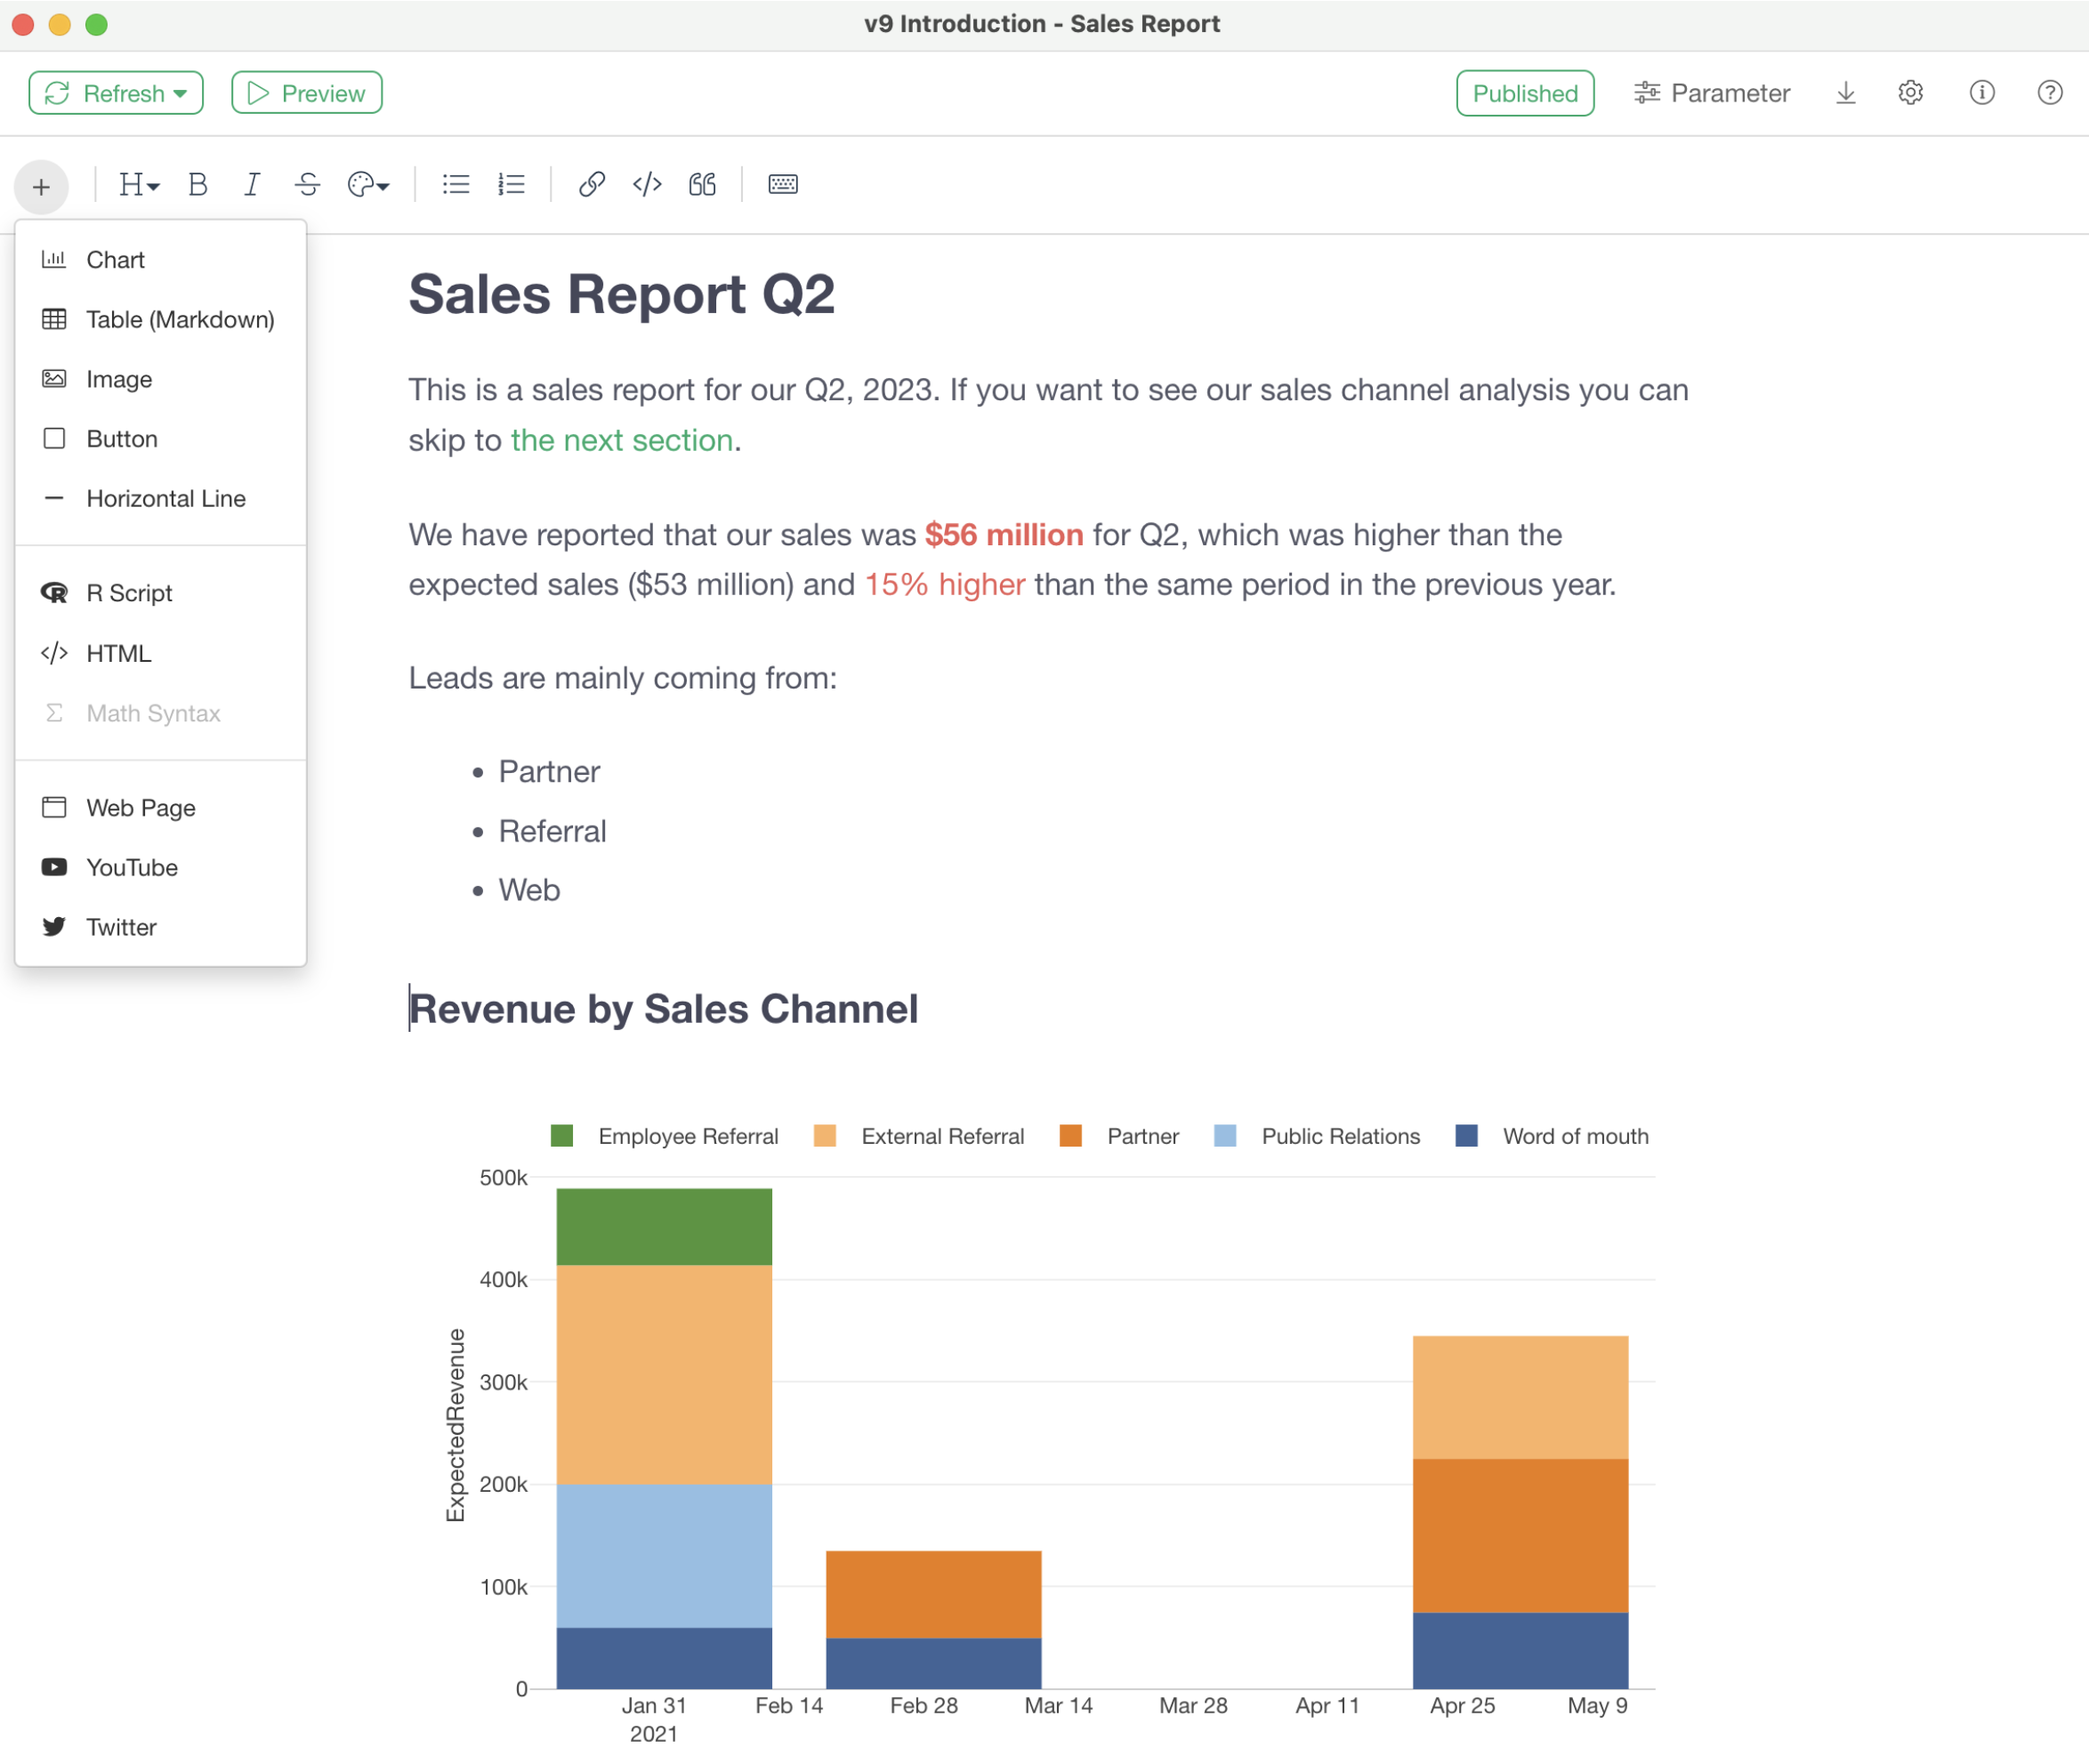Toggle italic text formatting
Viewport: 2089px width, 1764px height.
[x=252, y=185]
